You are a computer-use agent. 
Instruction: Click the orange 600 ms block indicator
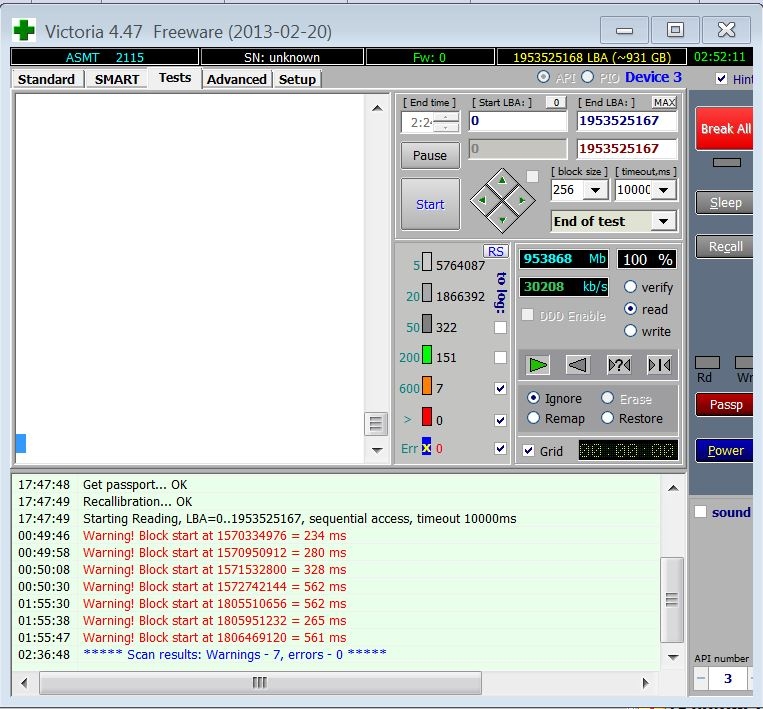pyautogui.click(x=427, y=385)
